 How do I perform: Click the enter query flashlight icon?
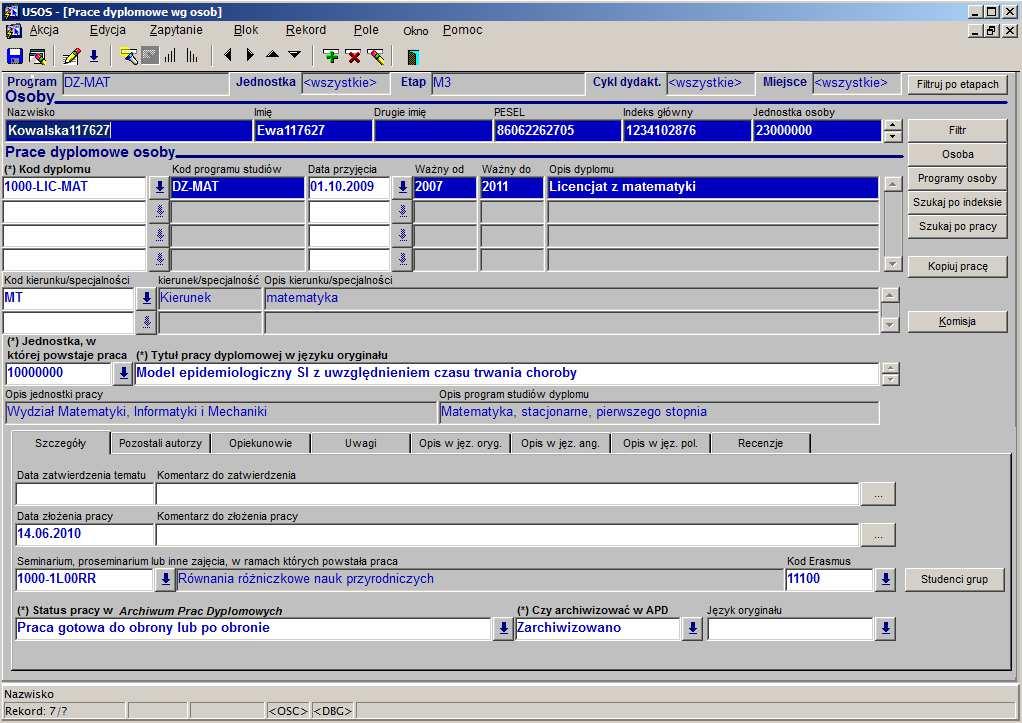tap(129, 56)
